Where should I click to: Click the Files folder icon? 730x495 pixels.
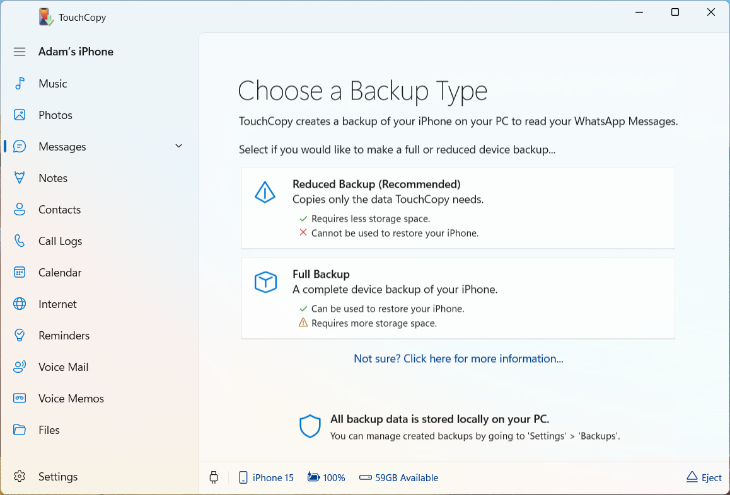[20, 429]
